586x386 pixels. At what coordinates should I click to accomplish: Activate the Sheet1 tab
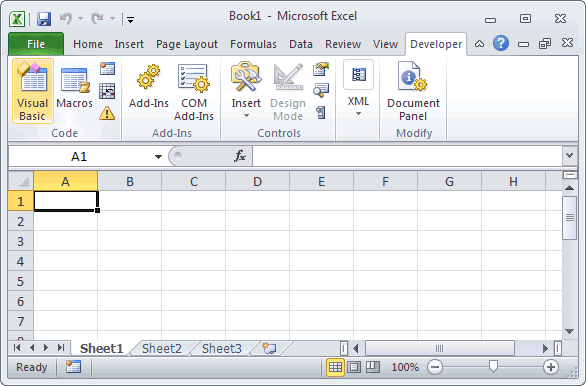point(101,348)
